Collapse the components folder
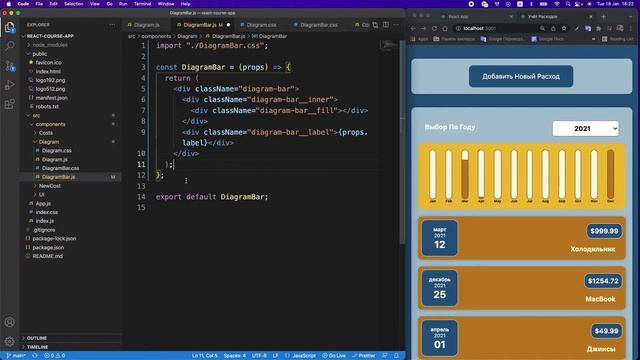The width and height of the screenshot is (640, 360). pyautogui.click(x=50, y=124)
